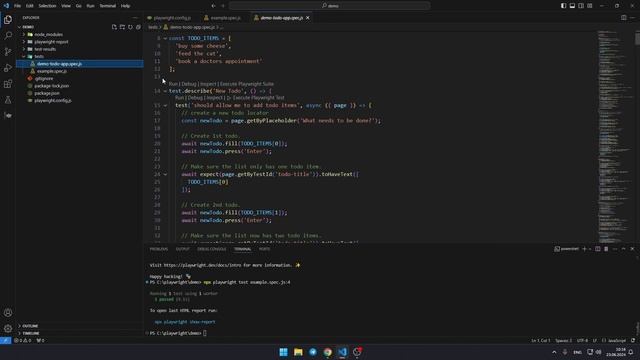Close the terminal panel
This screenshot has width=640, height=360.
click(632, 249)
